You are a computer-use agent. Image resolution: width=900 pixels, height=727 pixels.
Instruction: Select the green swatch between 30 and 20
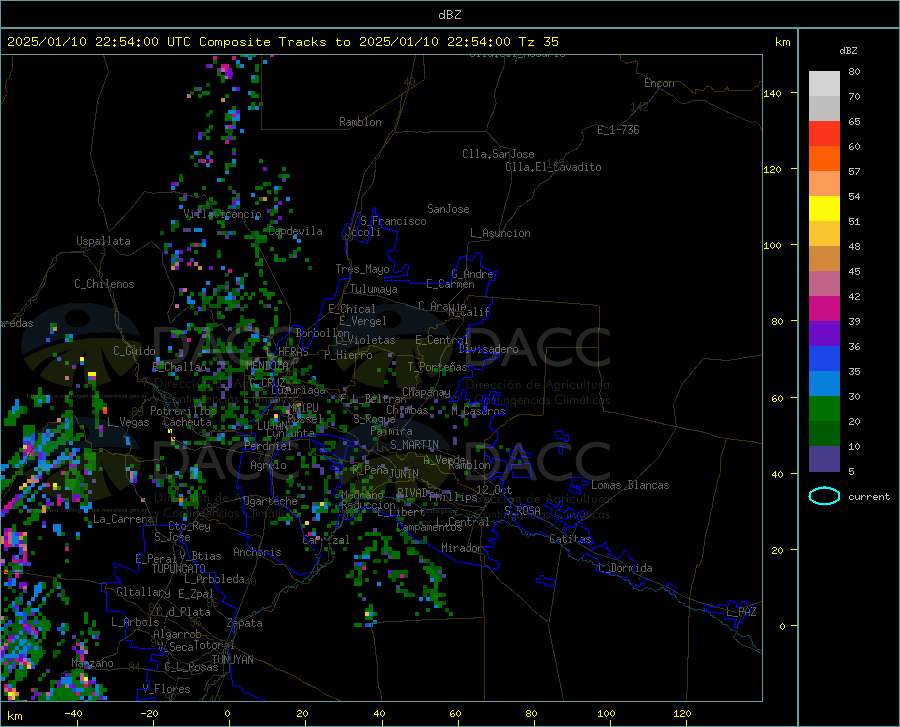point(824,409)
